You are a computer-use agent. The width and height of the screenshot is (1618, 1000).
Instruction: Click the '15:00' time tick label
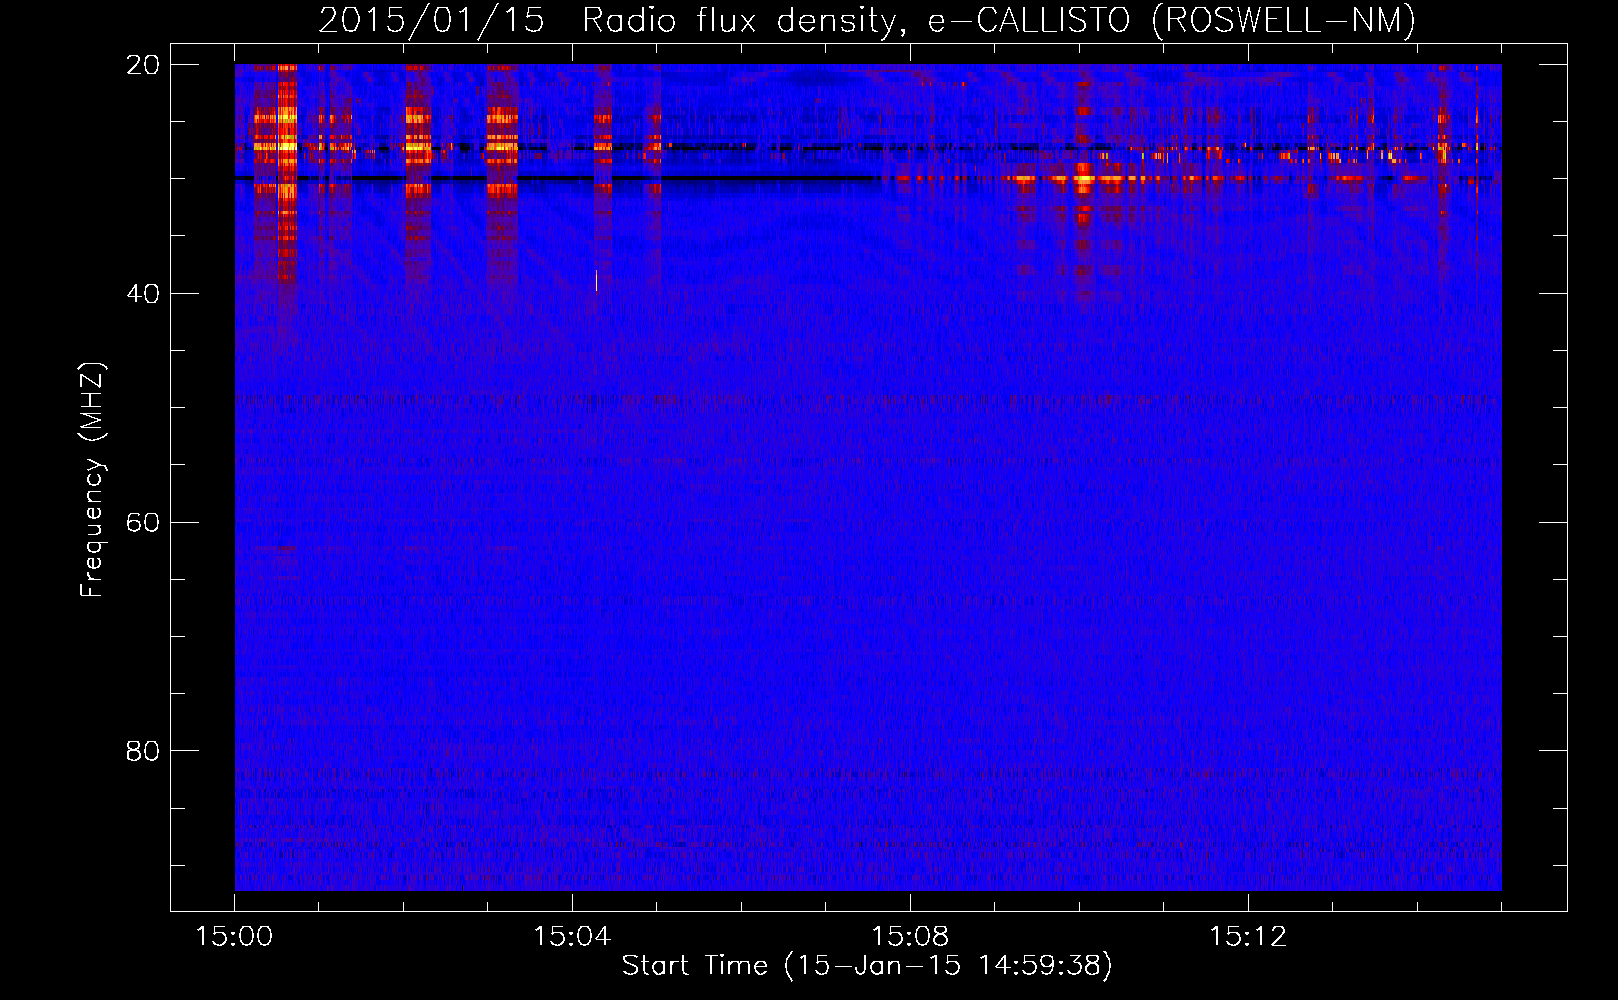tap(234, 936)
